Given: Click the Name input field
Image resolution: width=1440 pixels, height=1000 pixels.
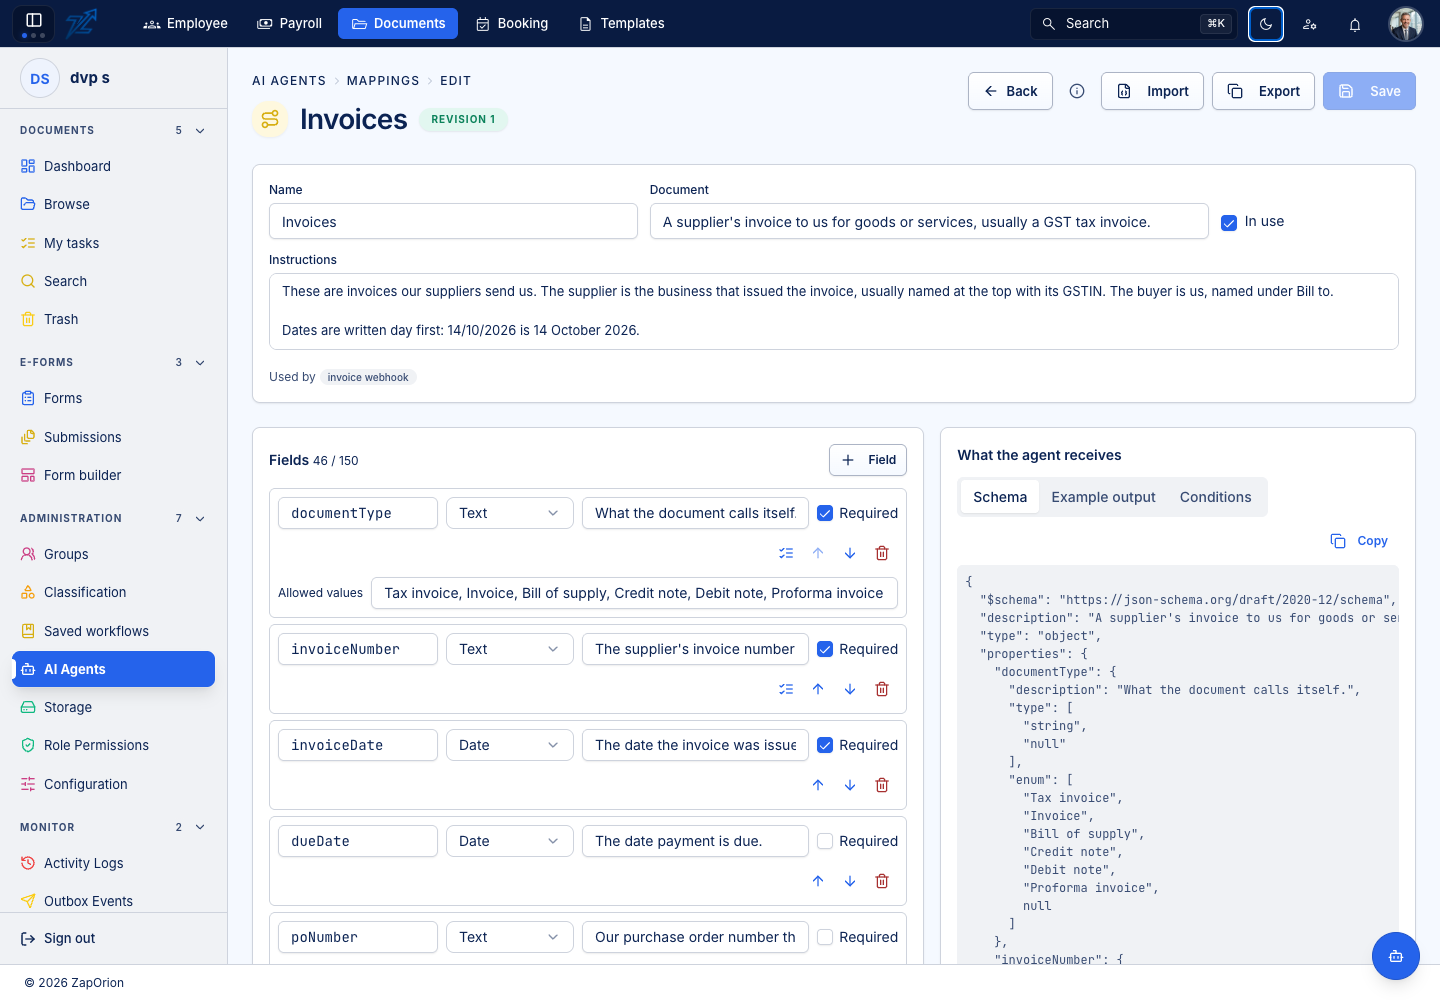Looking at the screenshot, I should 453,222.
